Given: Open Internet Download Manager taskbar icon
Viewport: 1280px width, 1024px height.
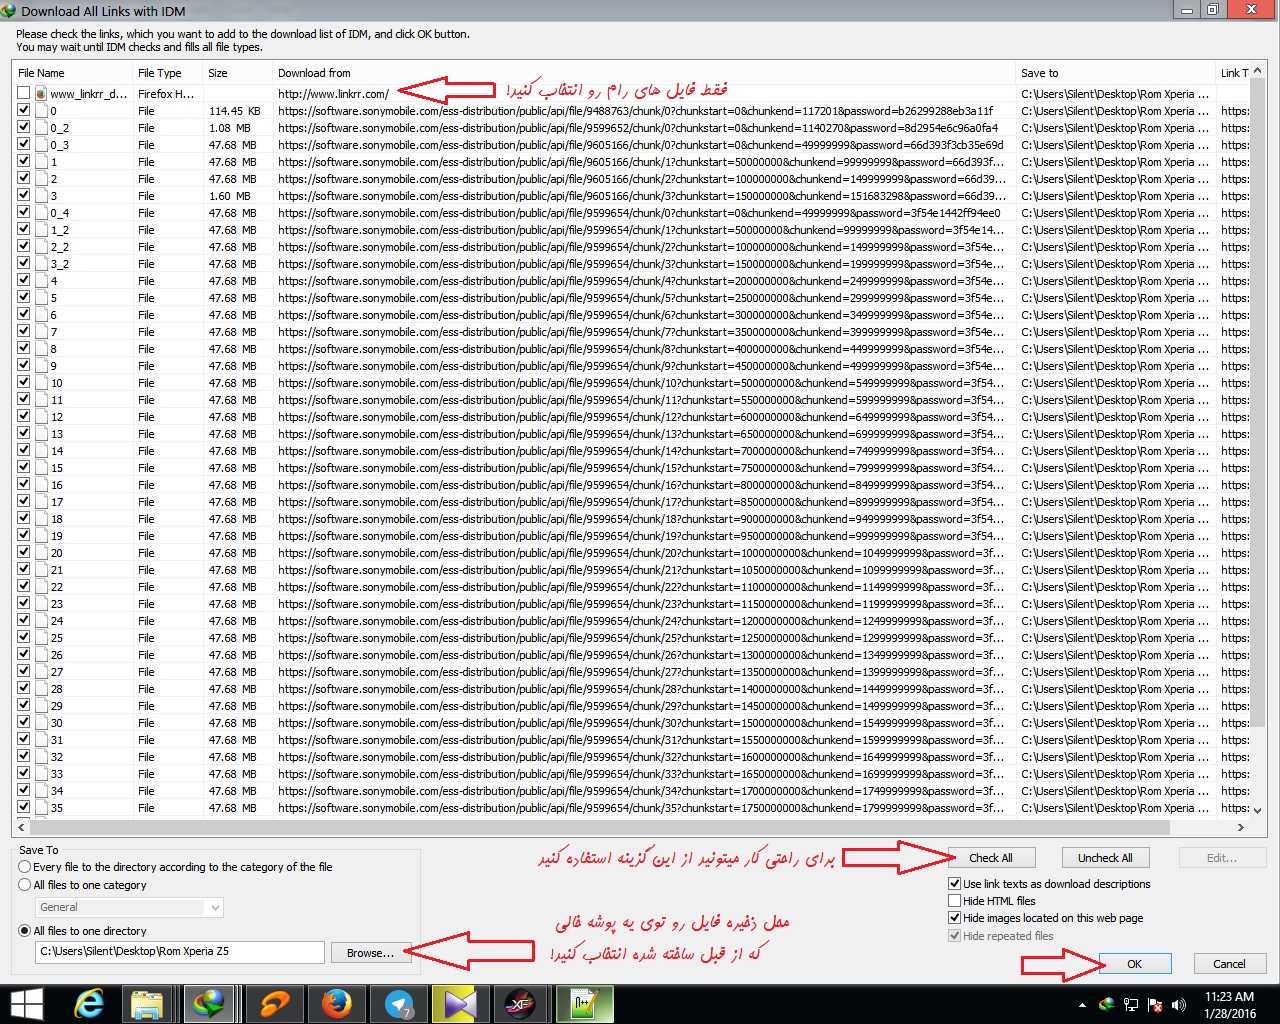Looking at the screenshot, I should pyautogui.click(x=209, y=1004).
